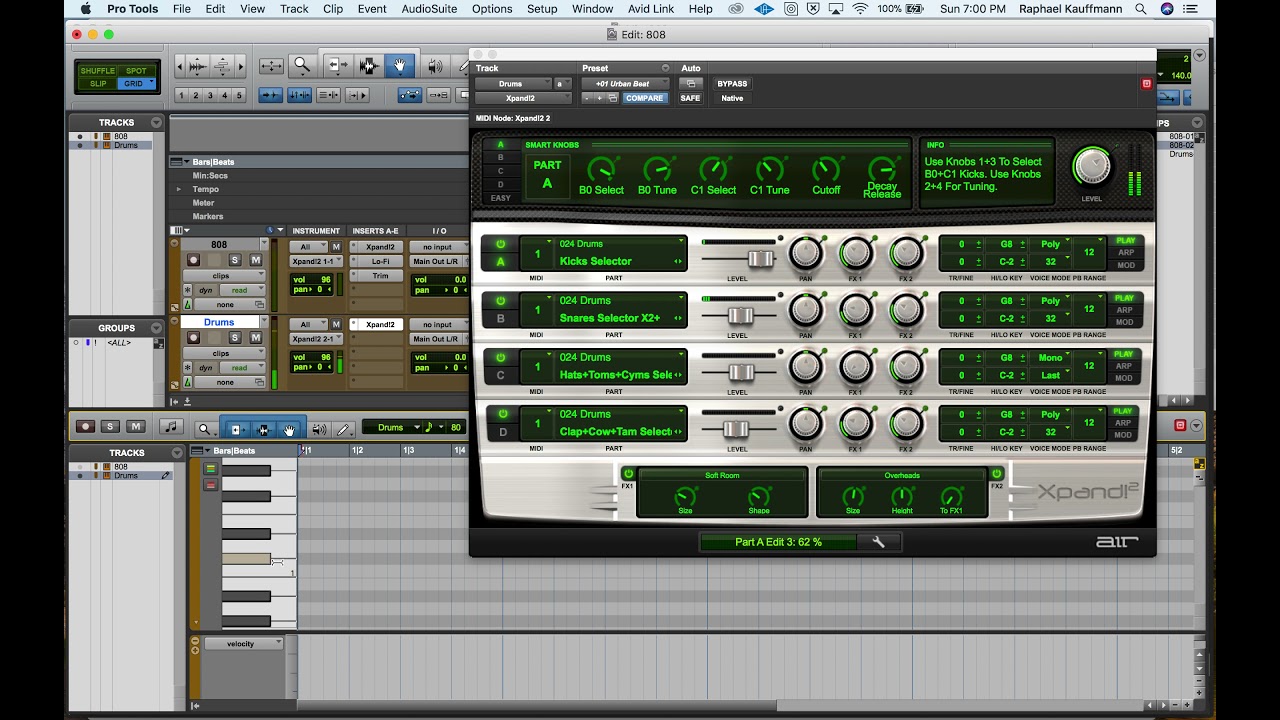Click the SAFE automation button
1280x720 pixels.
point(690,98)
